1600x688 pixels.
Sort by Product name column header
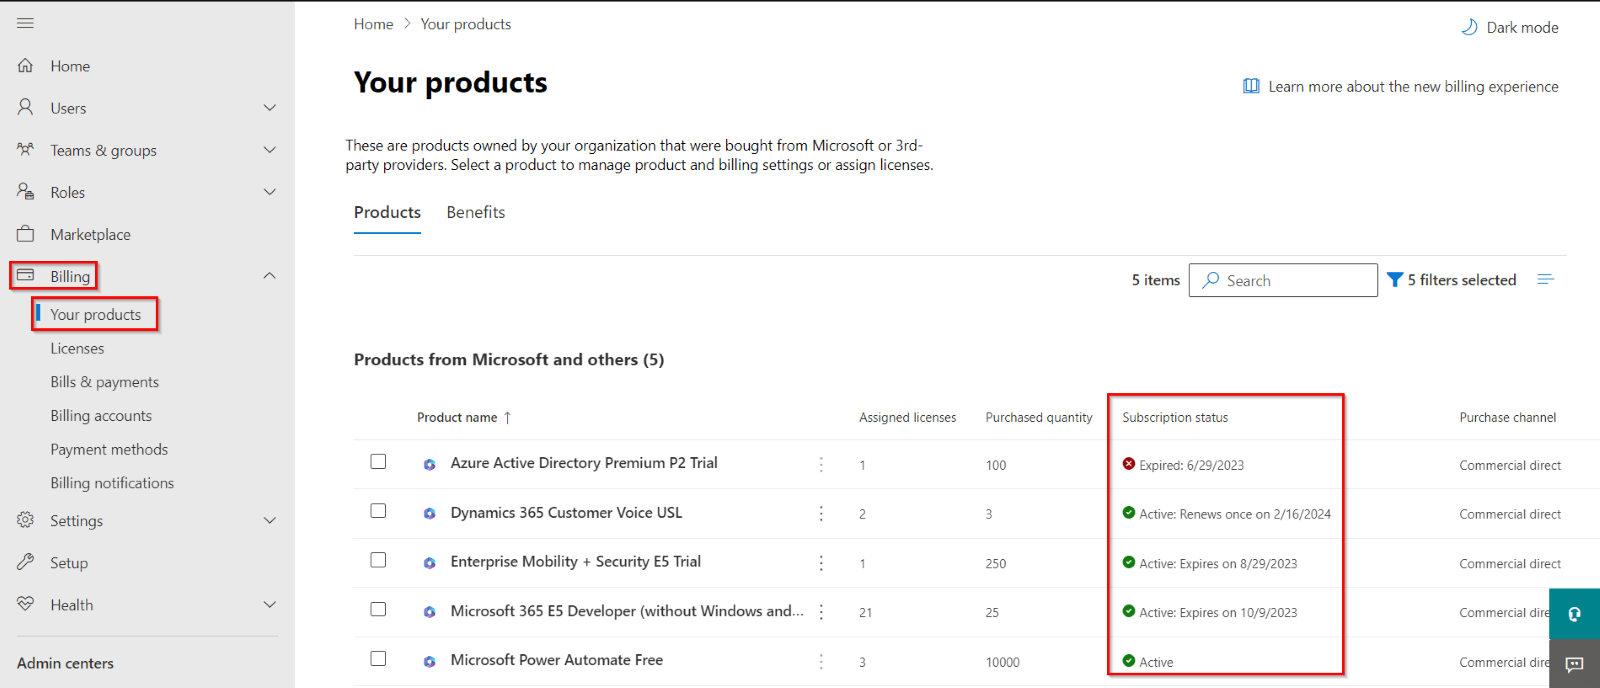[x=457, y=418]
